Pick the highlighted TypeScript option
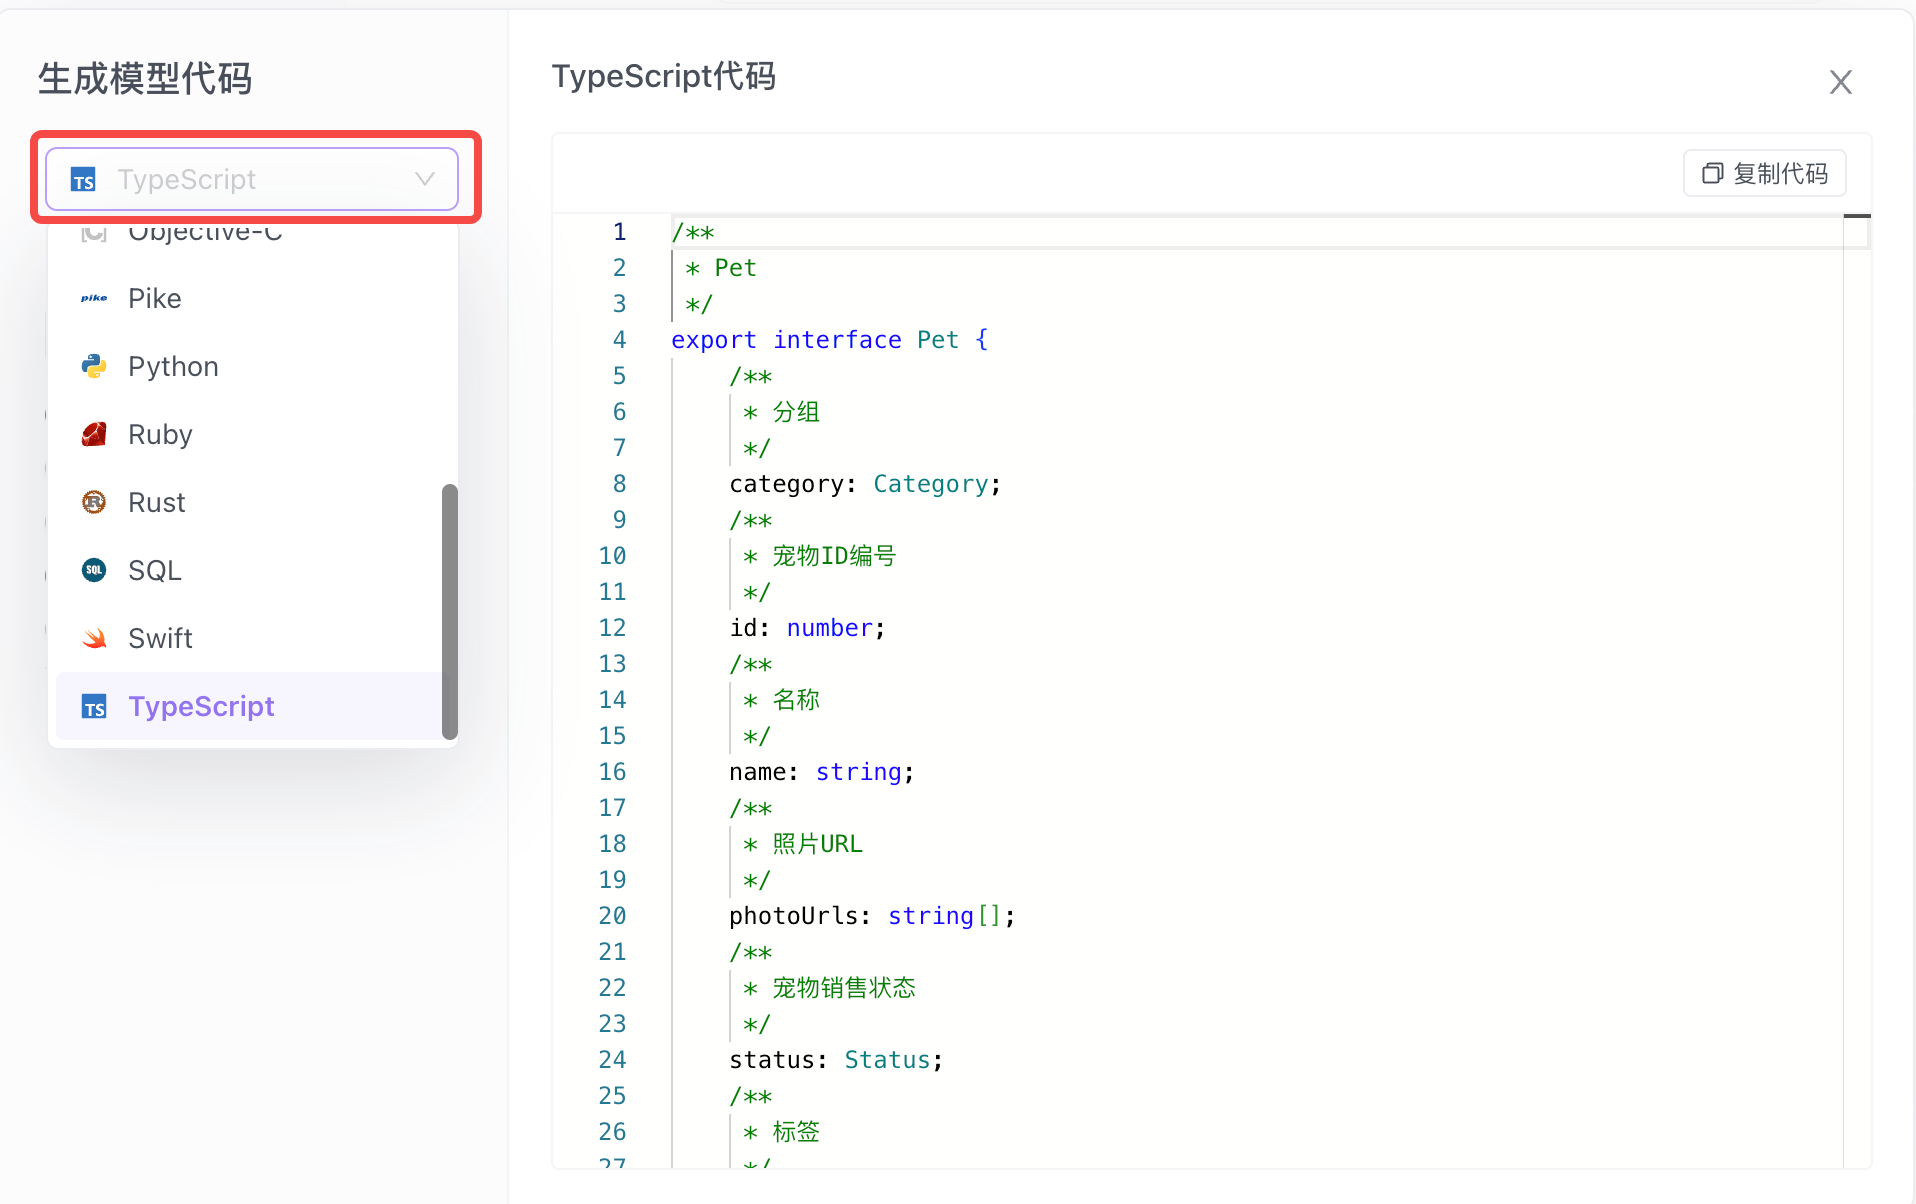The height and width of the screenshot is (1204, 1916). click(201, 706)
